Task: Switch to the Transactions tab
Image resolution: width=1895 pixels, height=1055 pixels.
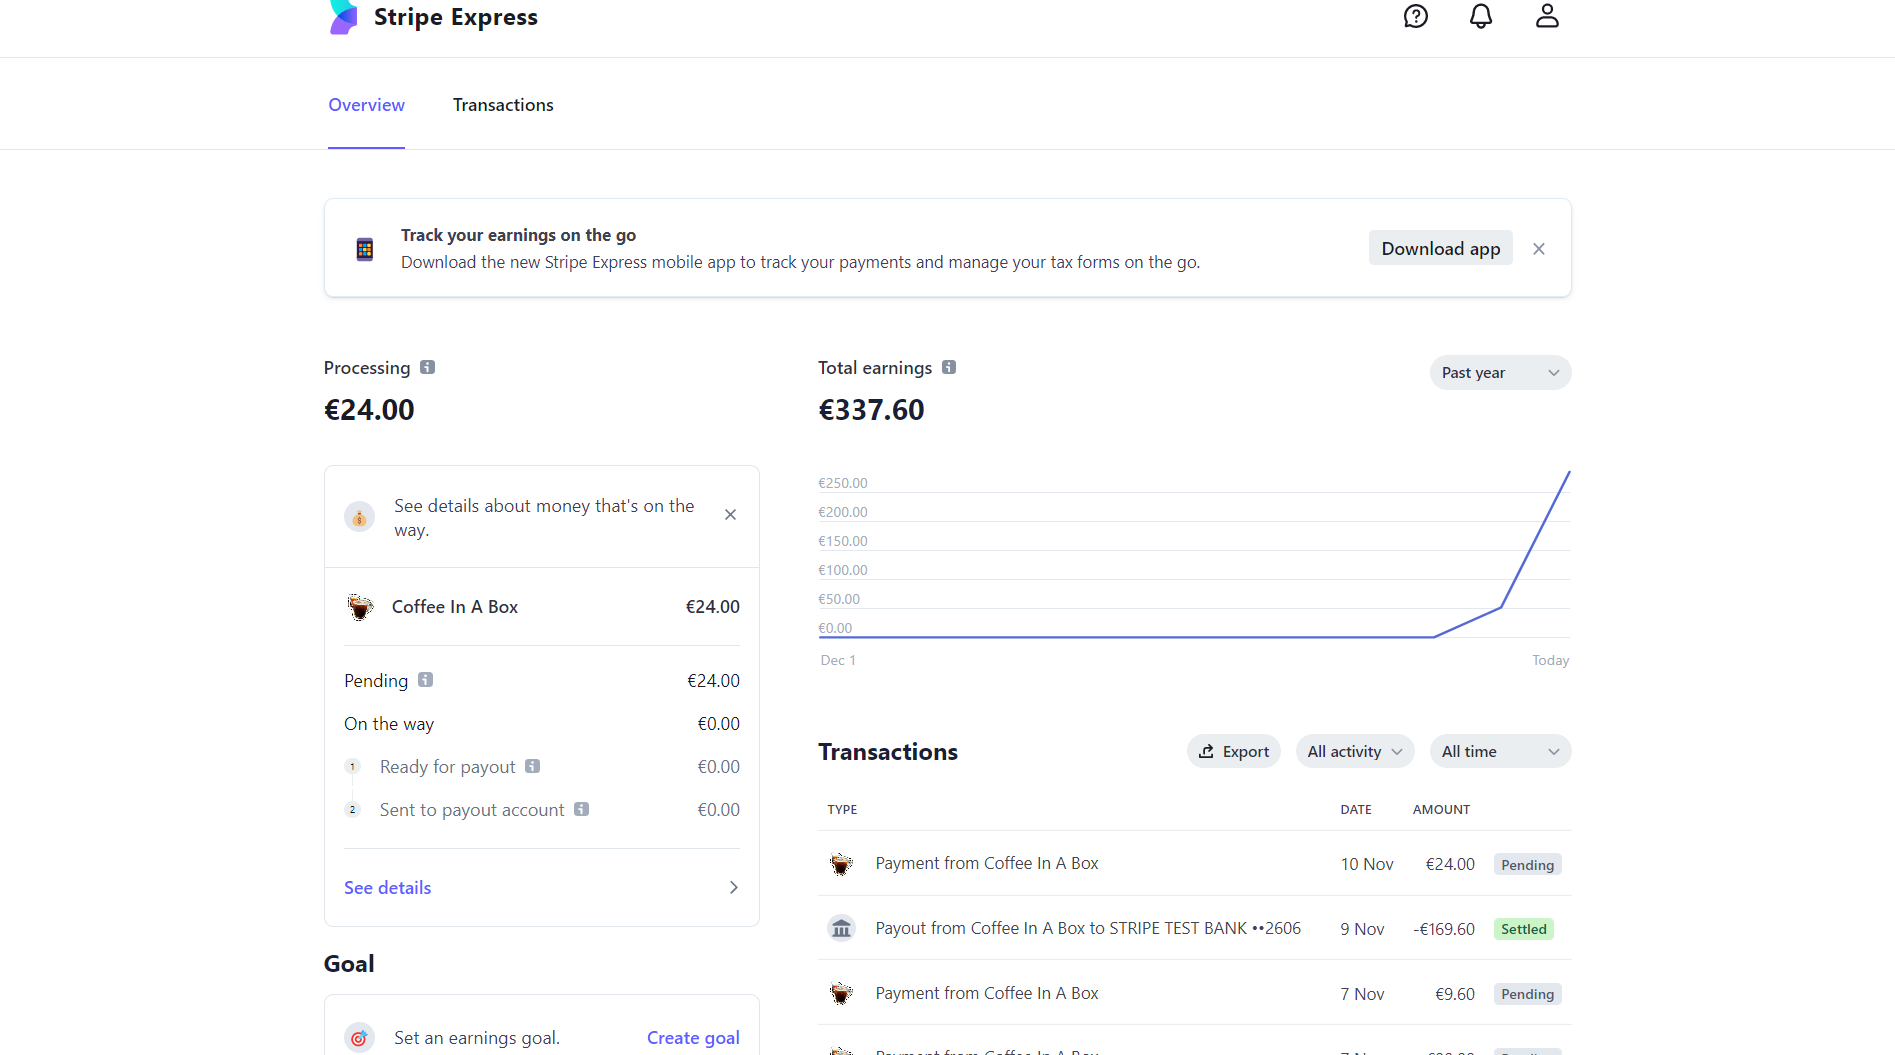Action: (x=503, y=104)
